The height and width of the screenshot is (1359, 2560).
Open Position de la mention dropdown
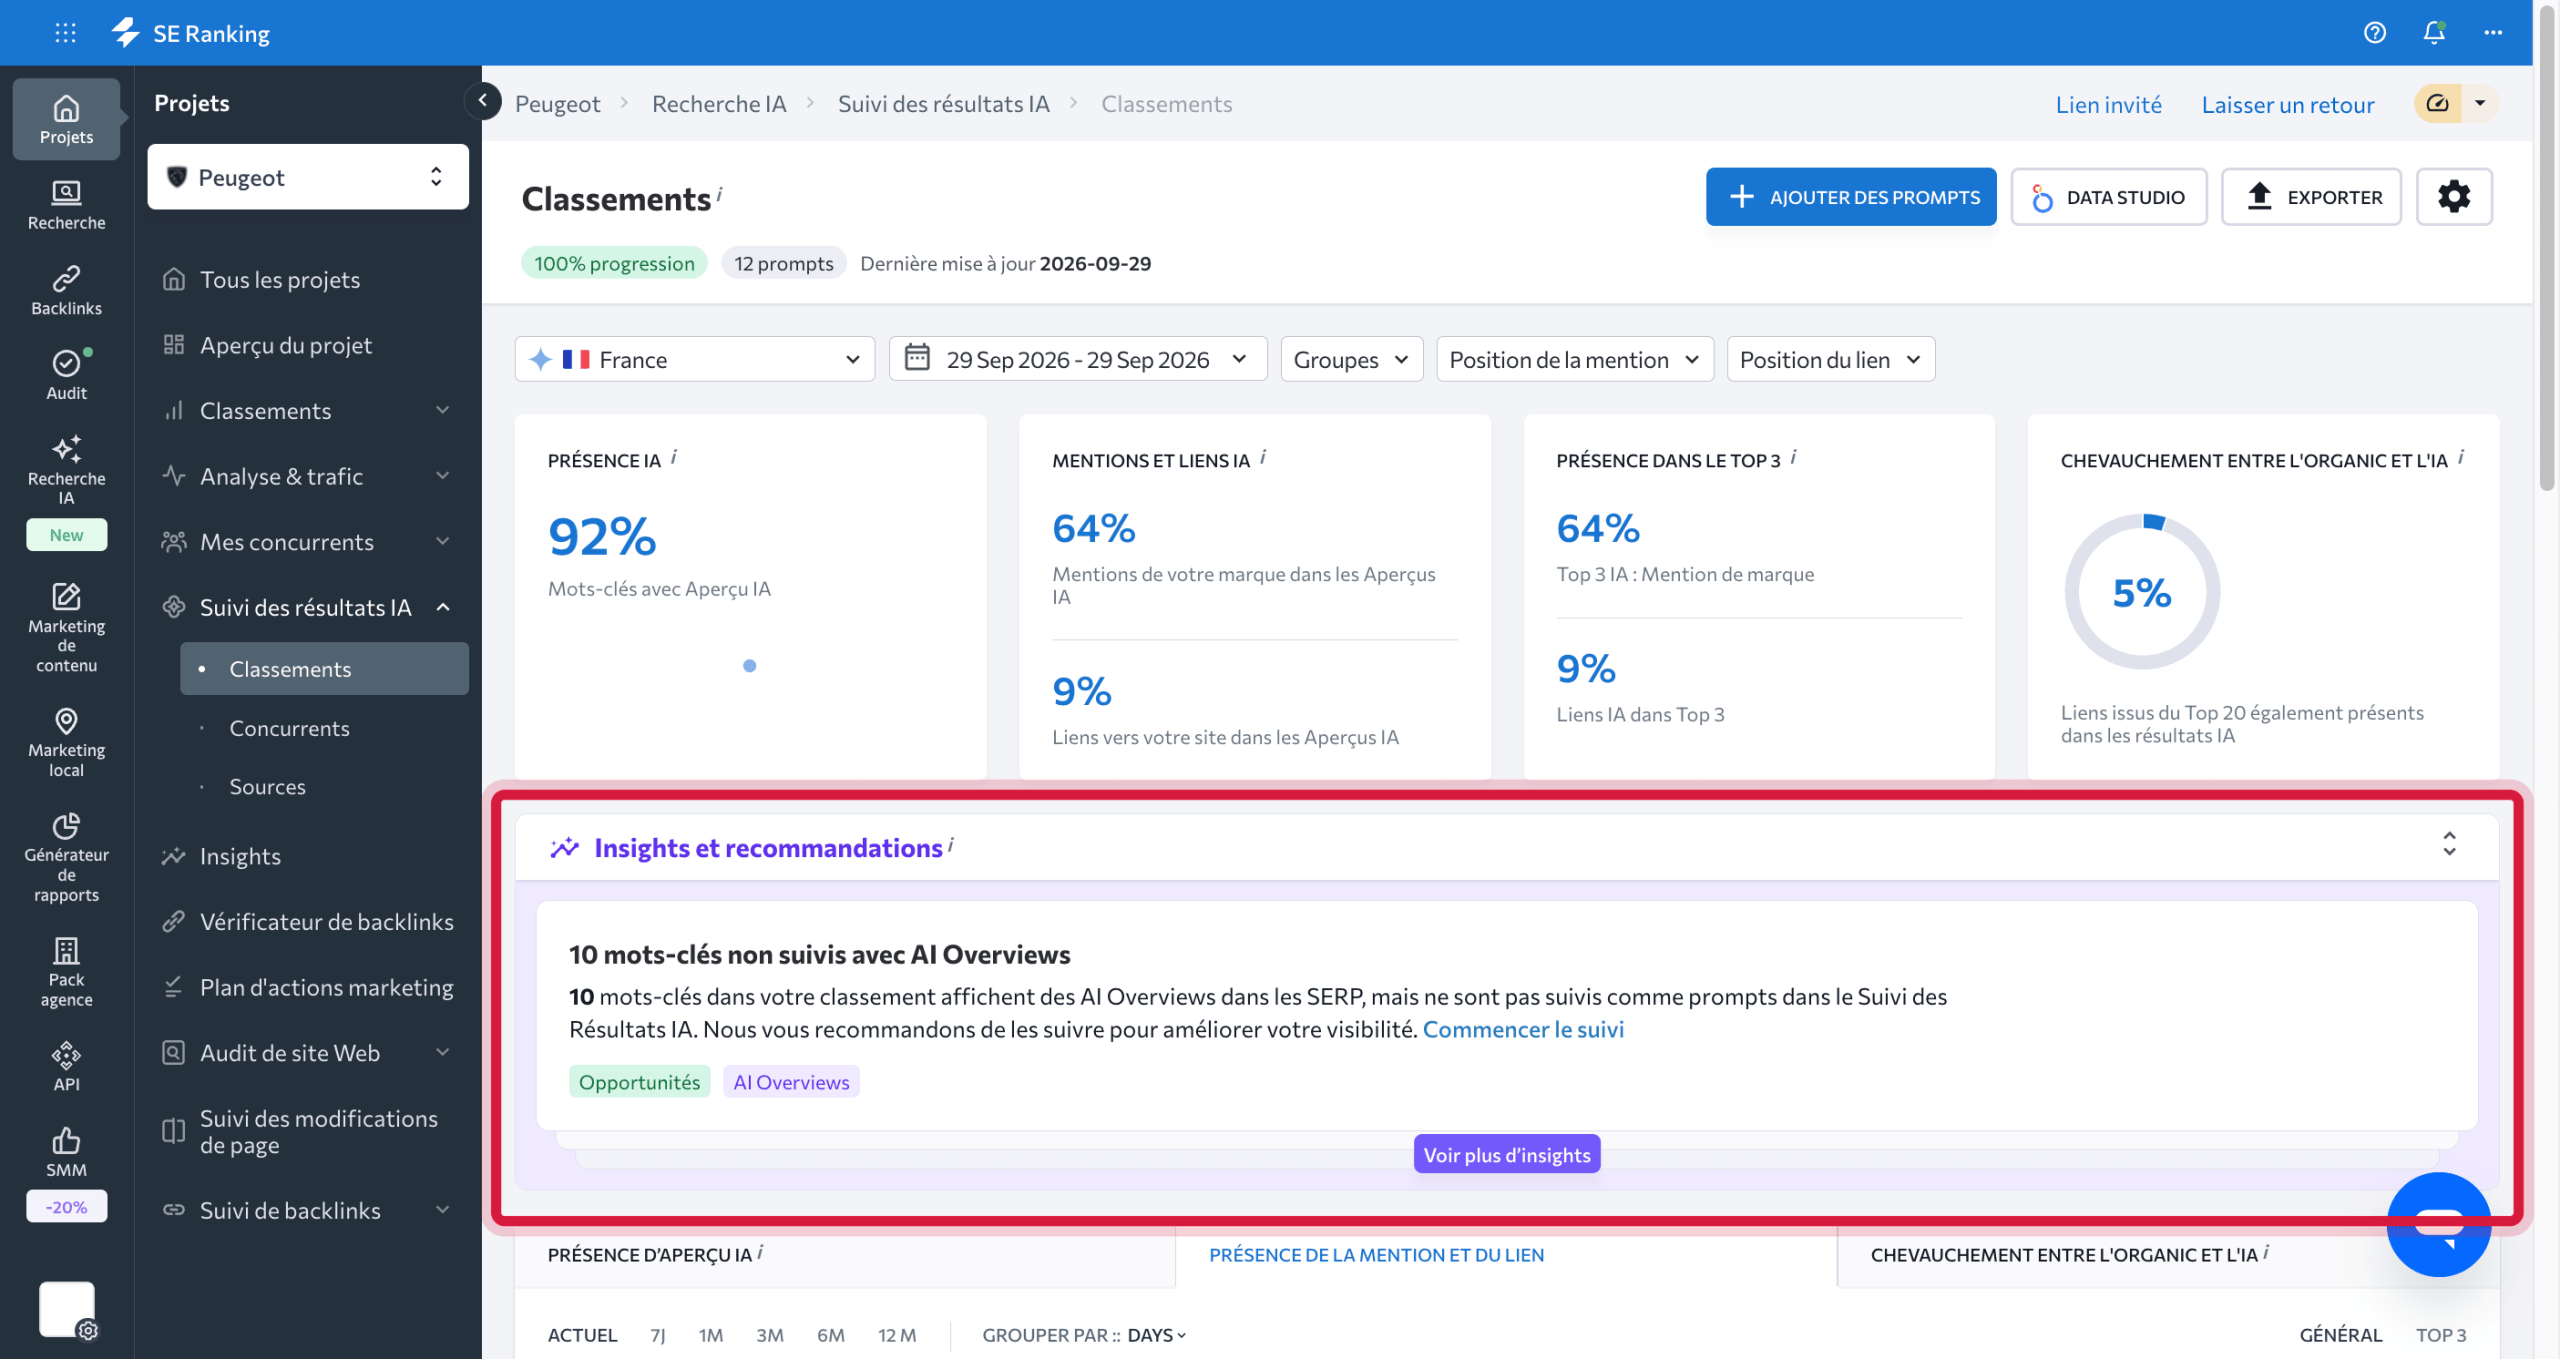[x=1575, y=359]
